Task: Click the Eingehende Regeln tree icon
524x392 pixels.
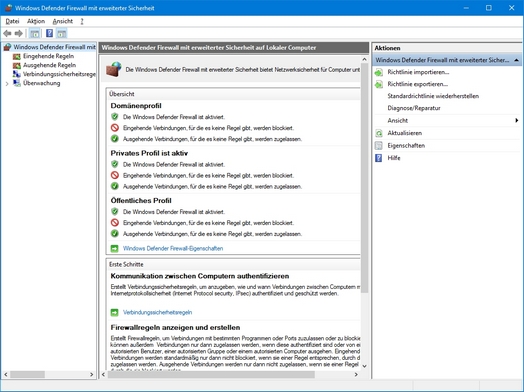Action: 17,56
